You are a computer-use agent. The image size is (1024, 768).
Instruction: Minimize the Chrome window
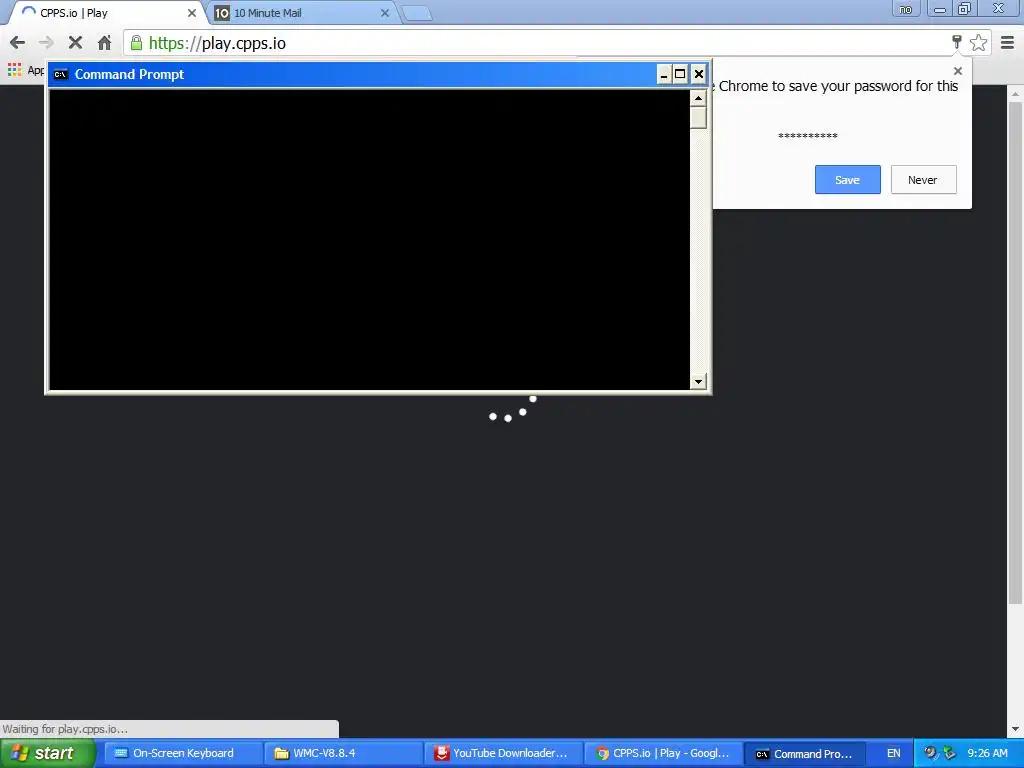click(x=940, y=8)
